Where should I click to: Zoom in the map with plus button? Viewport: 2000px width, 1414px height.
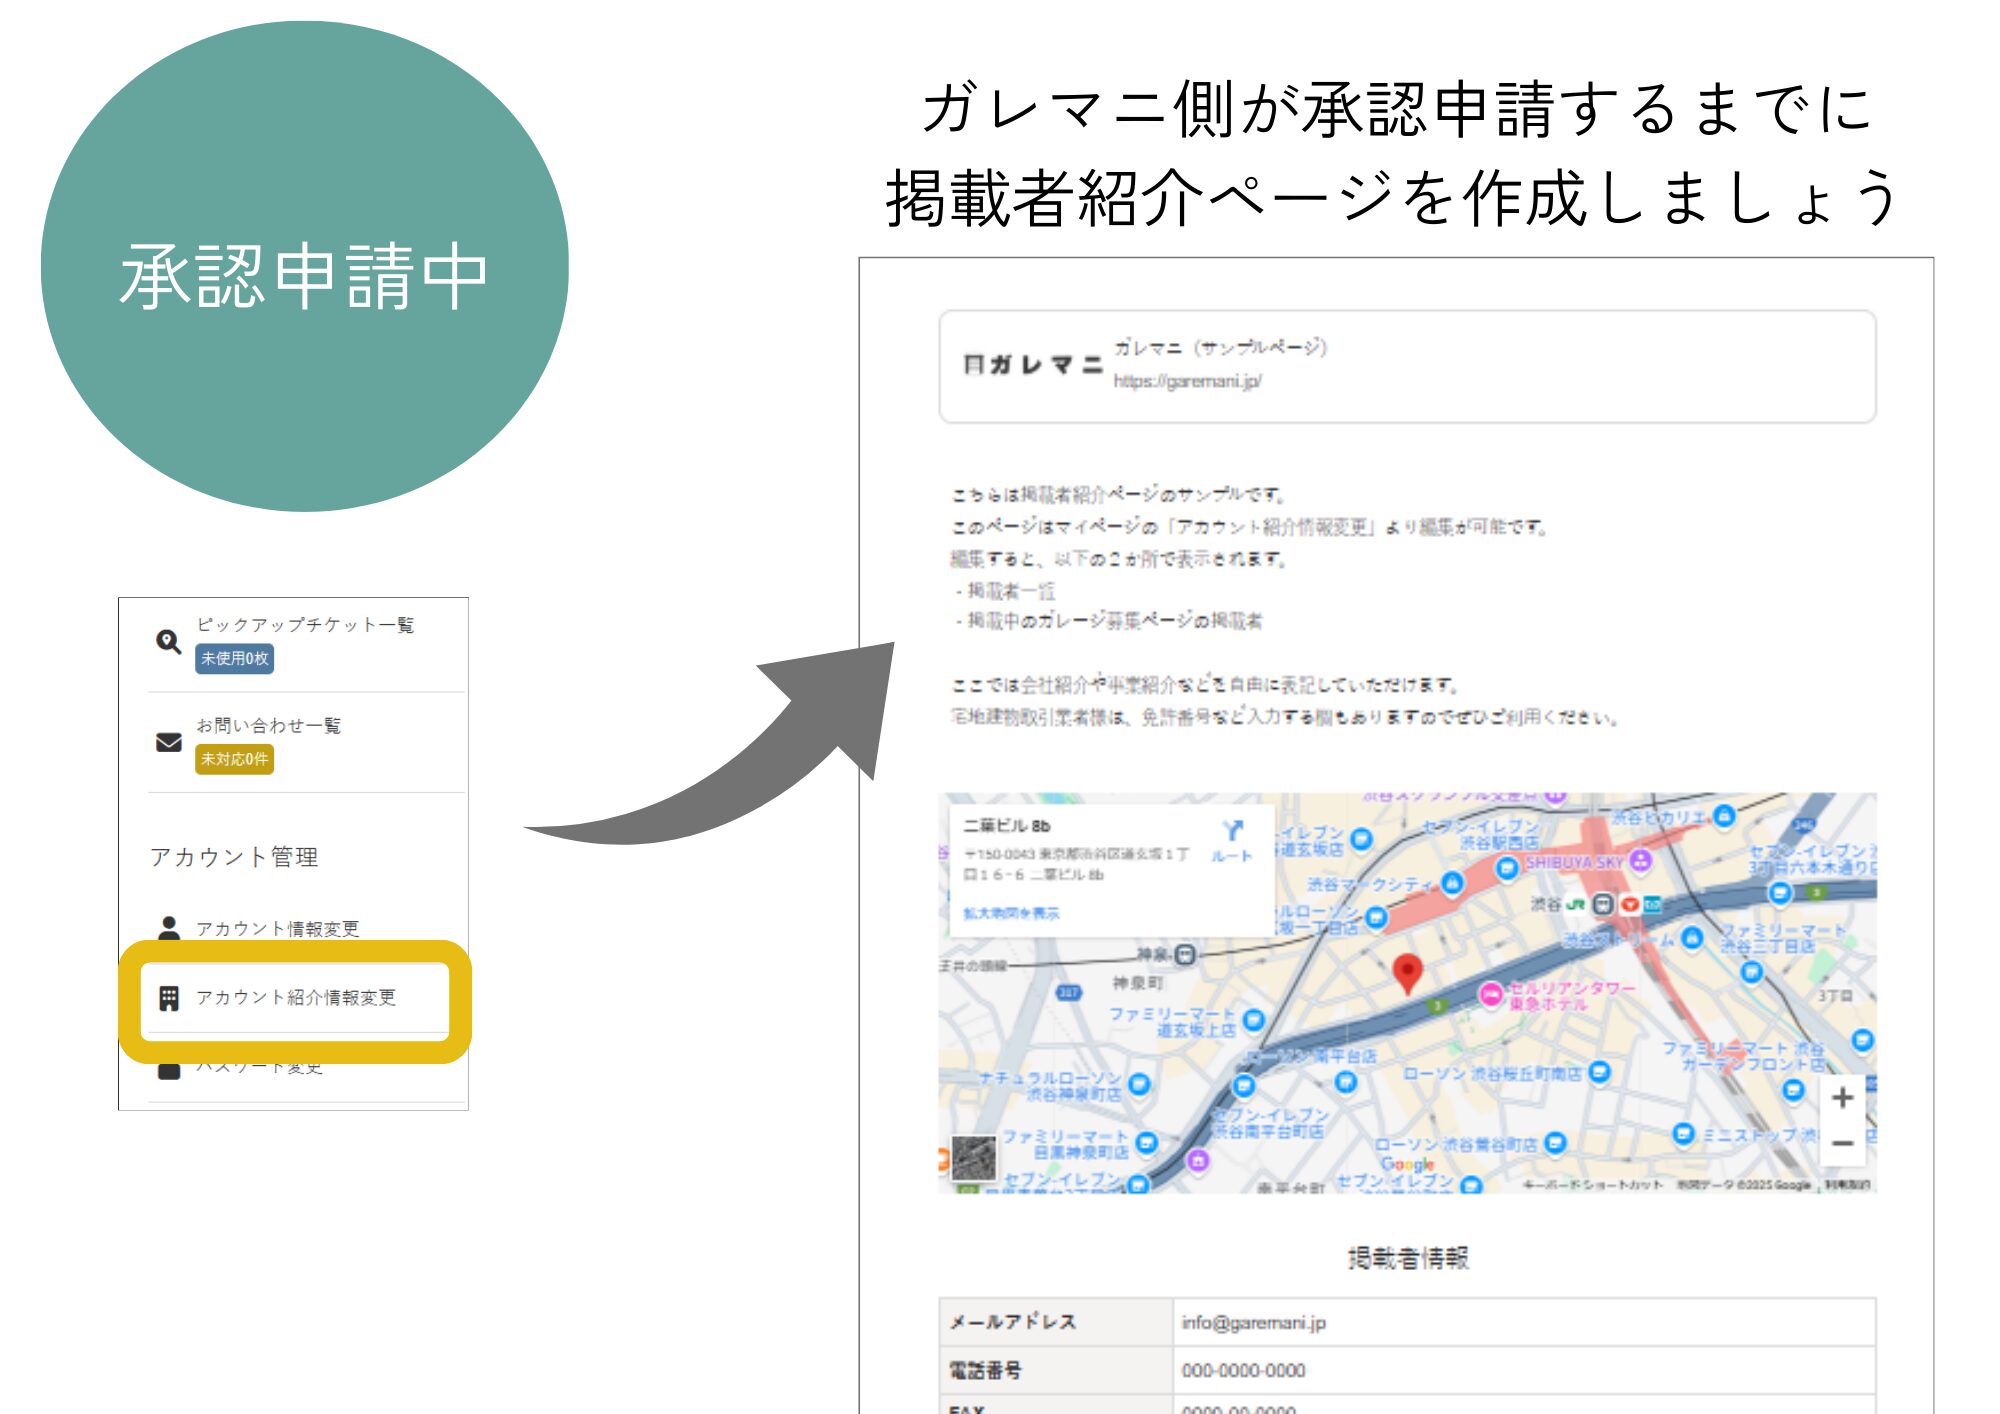pyautogui.click(x=1842, y=1098)
